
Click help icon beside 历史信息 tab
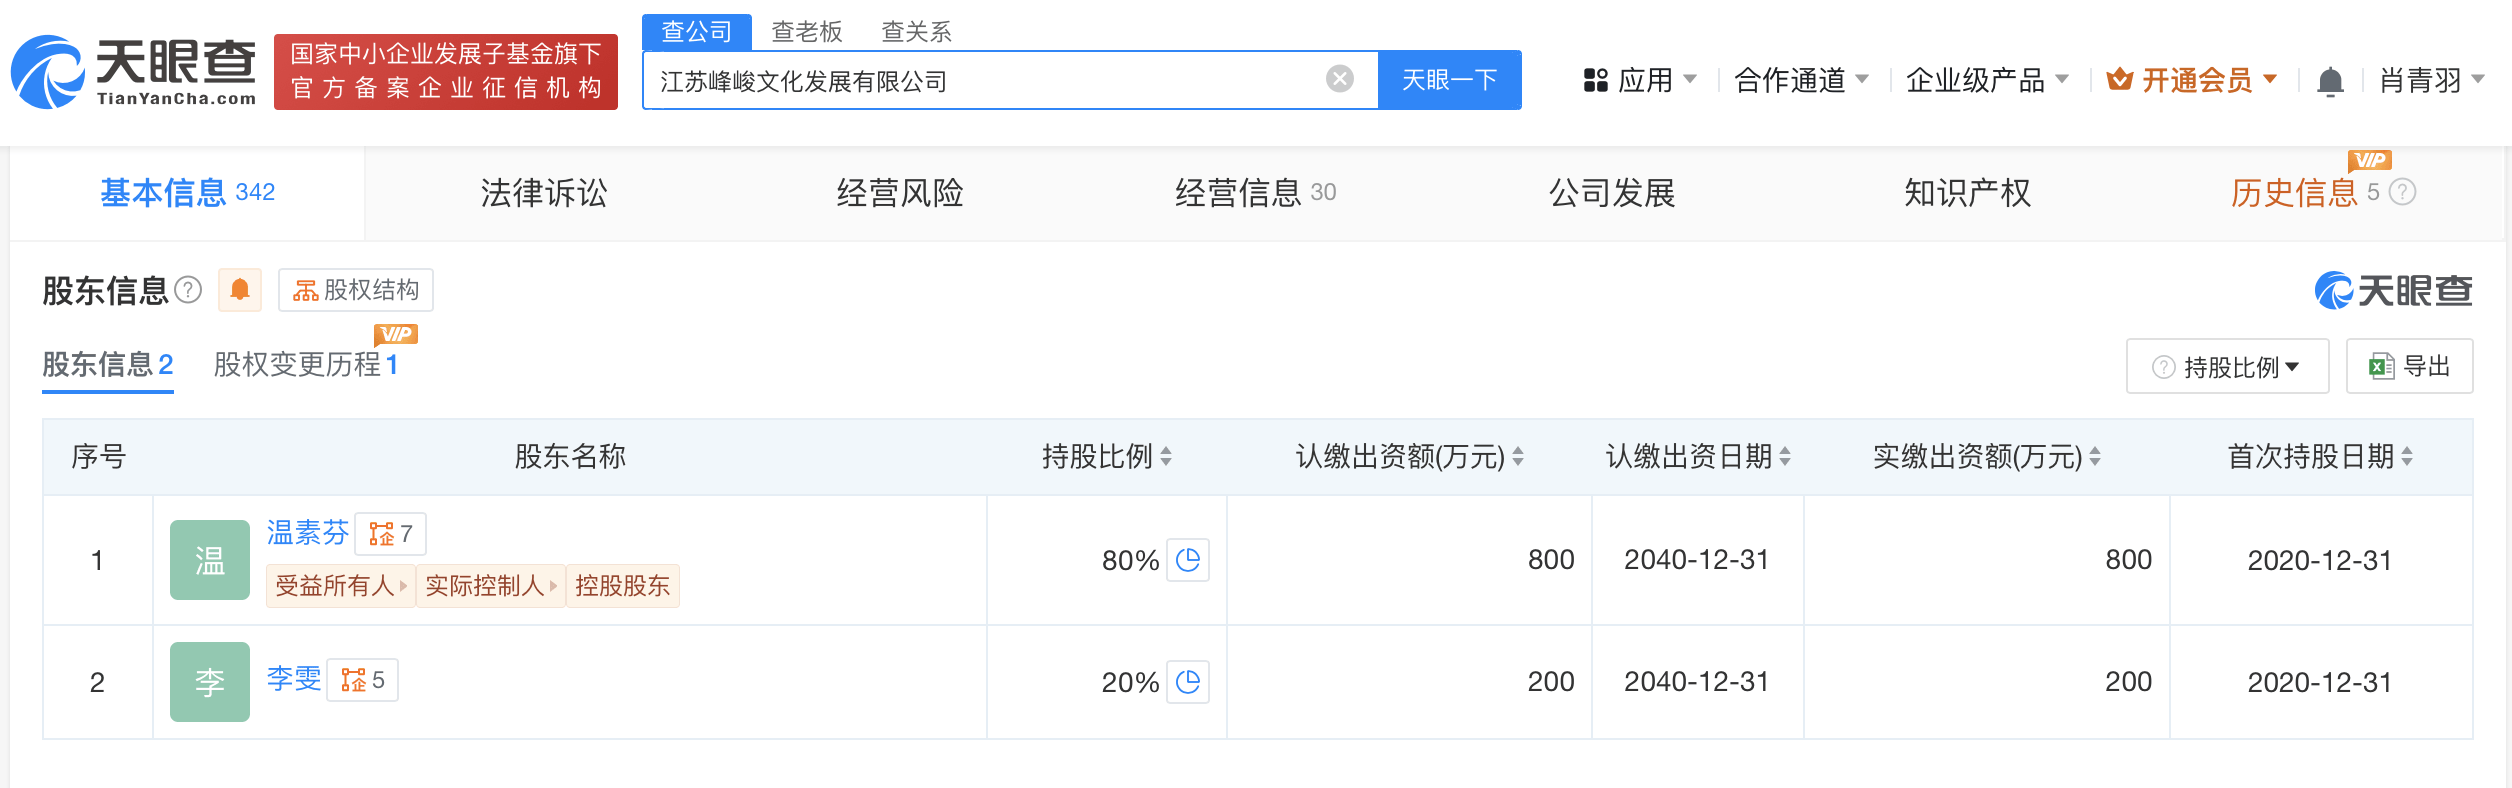tap(2402, 192)
